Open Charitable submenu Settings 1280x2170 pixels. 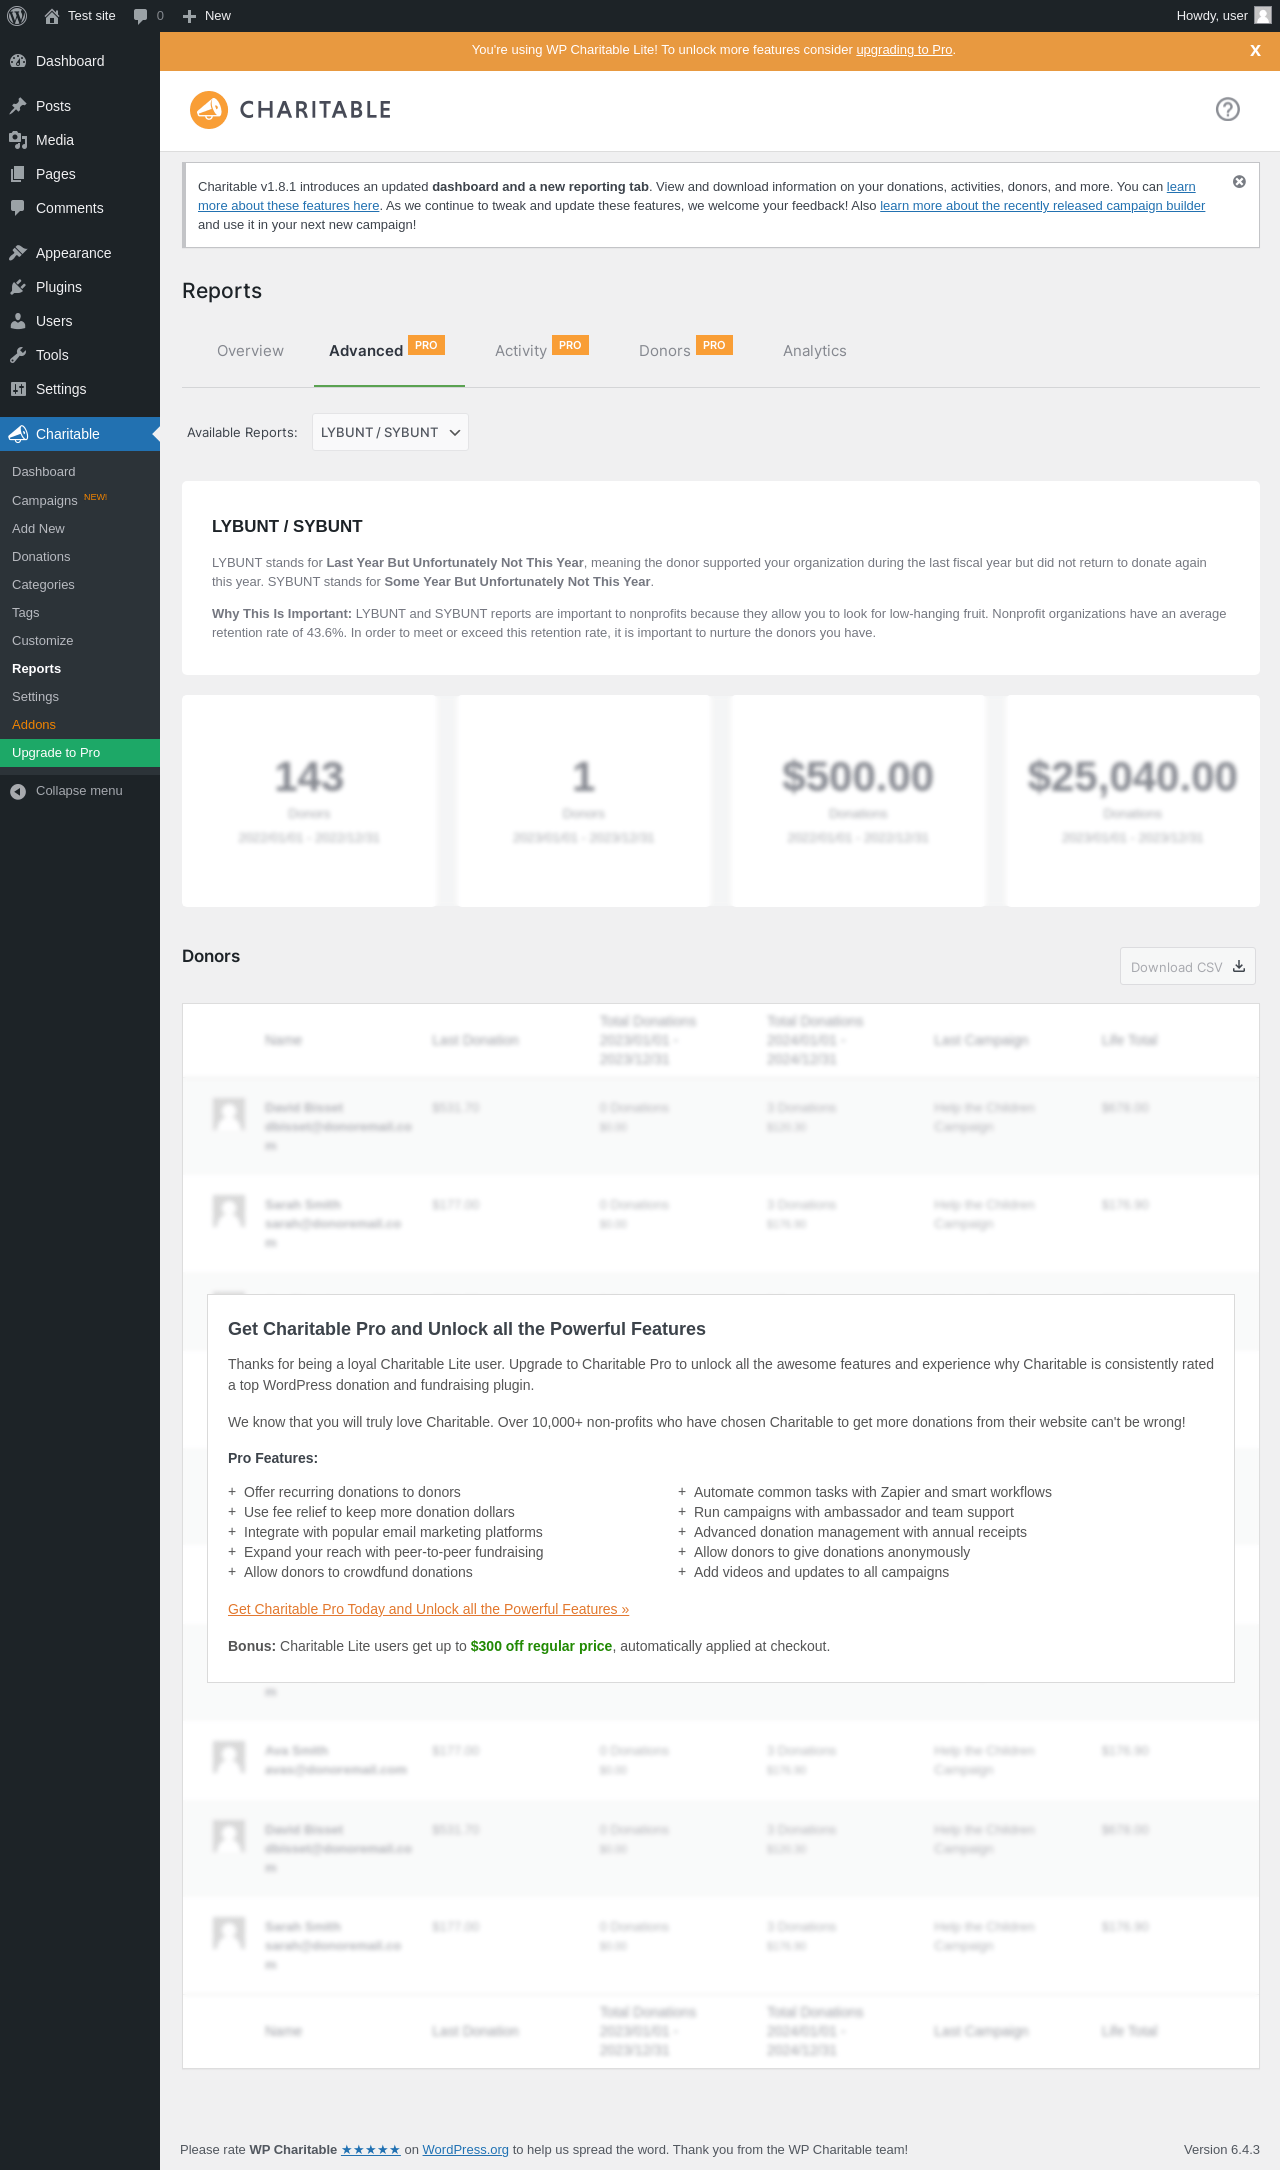[80, 696]
